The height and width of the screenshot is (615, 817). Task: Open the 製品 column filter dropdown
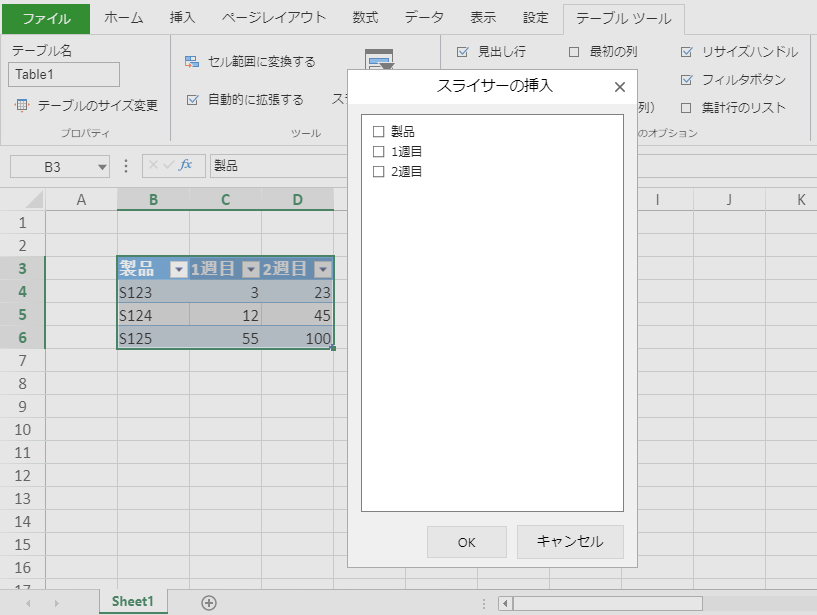[x=178, y=269]
